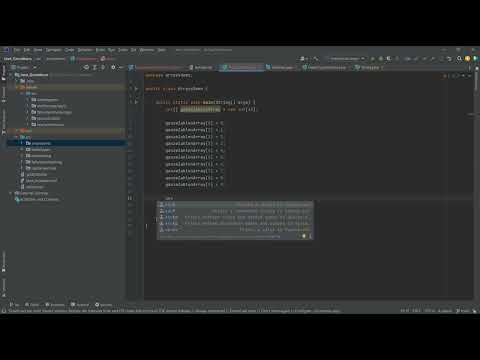Click the green Run toolbar button

pyautogui.click(x=373, y=59)
